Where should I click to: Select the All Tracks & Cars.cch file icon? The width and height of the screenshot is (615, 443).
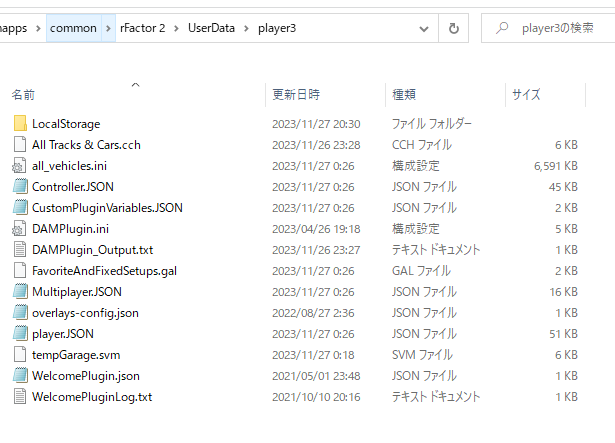tap(20, 144)
